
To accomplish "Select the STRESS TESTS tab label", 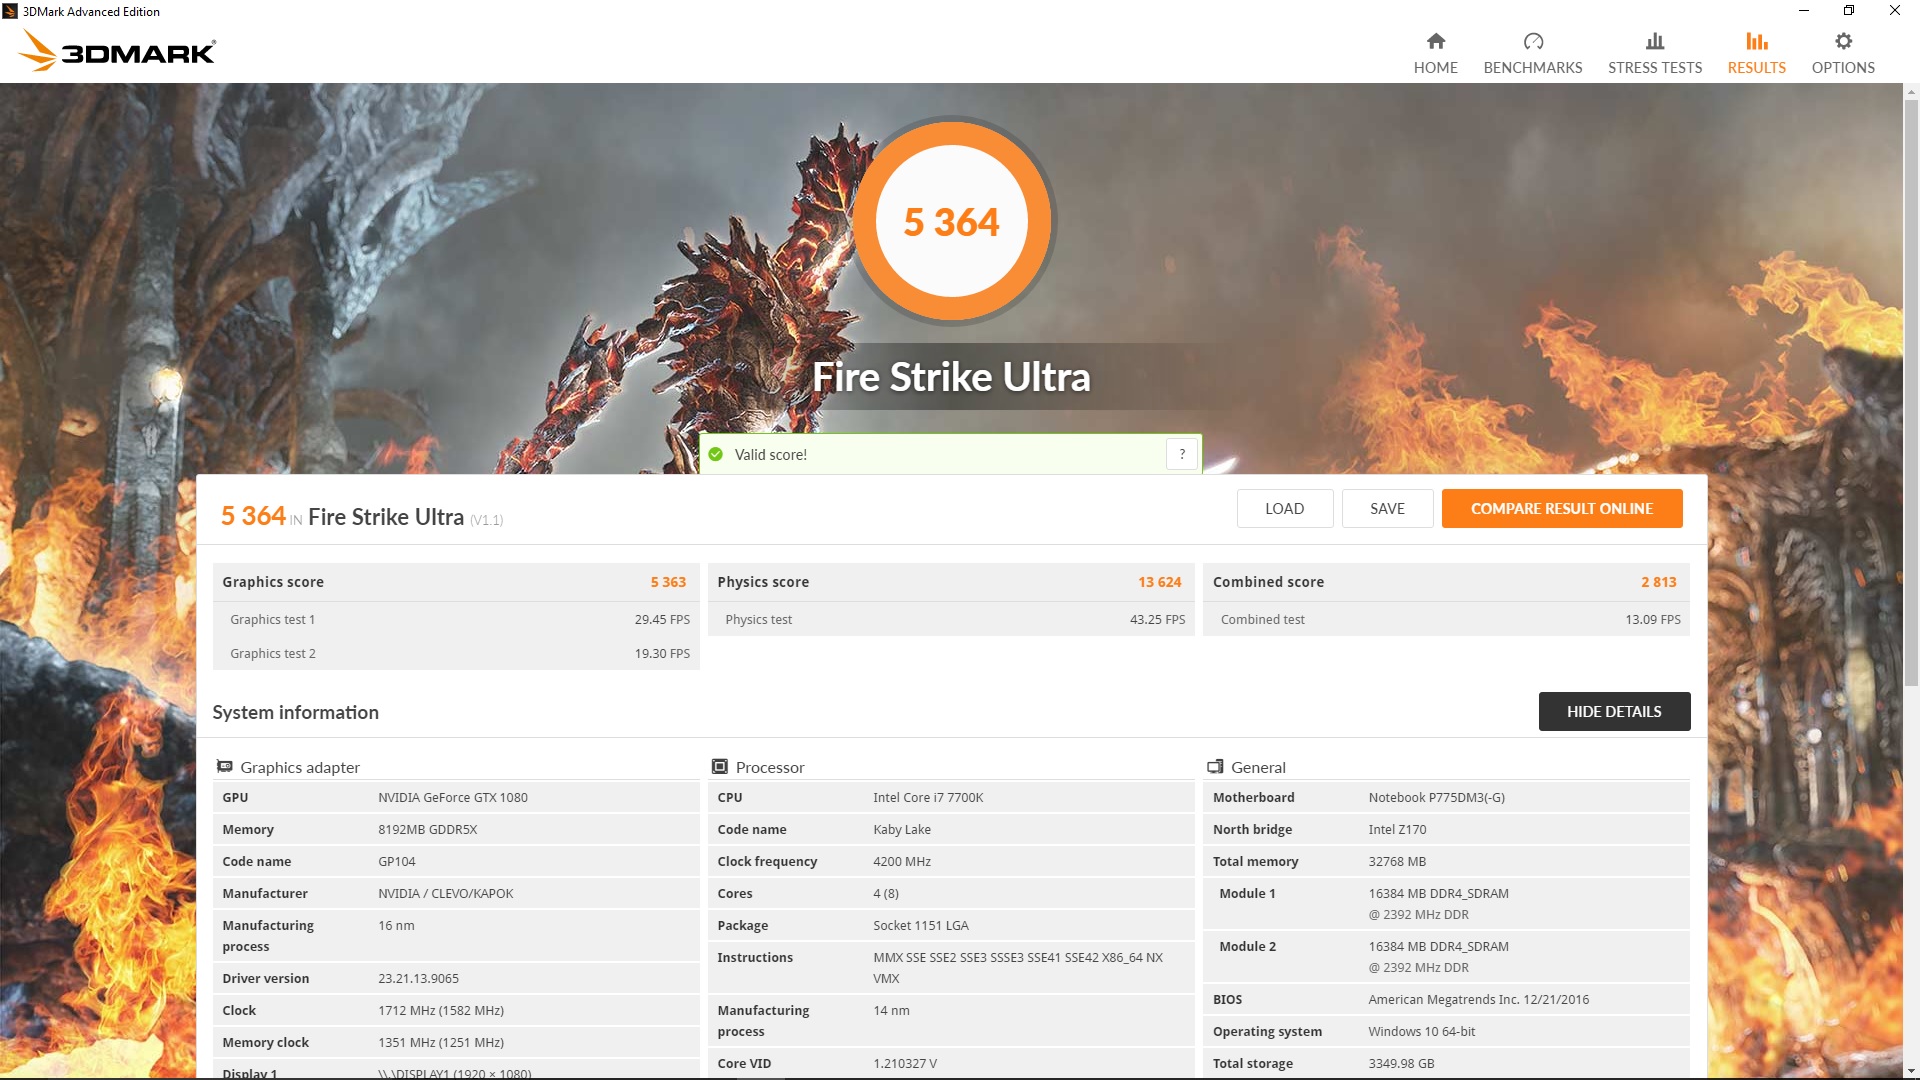I will click(x=1655, y=67).
